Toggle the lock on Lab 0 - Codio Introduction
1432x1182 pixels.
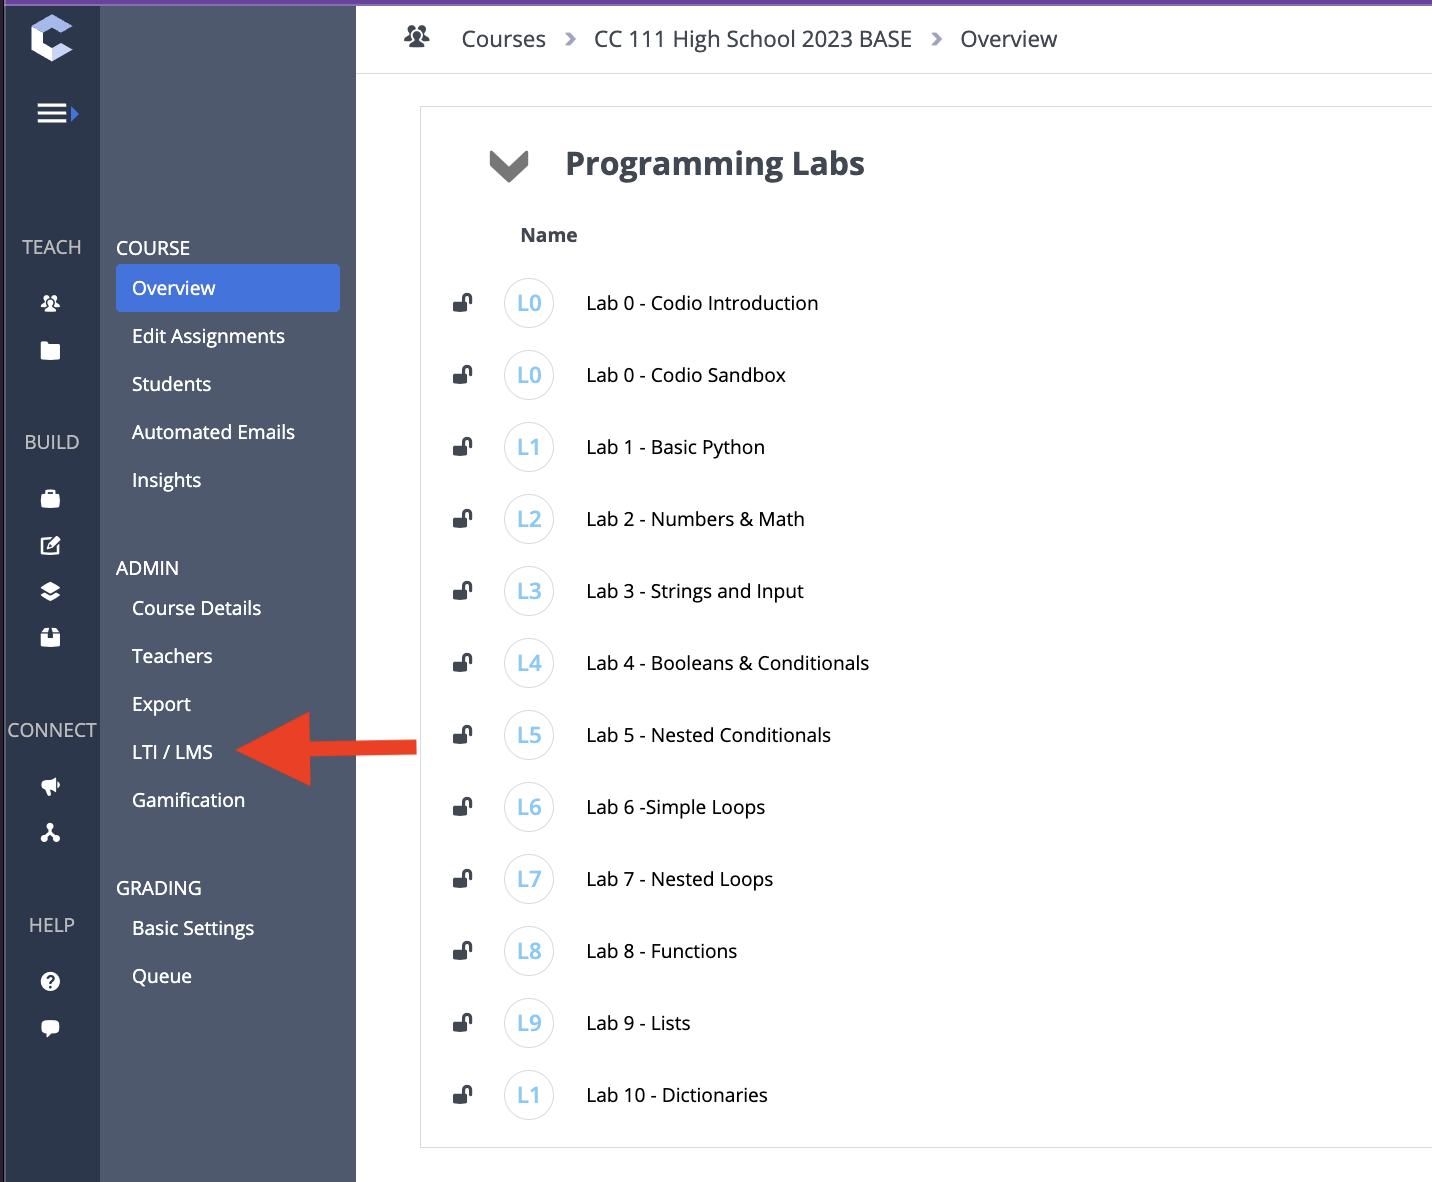click(x=462, y=302)
